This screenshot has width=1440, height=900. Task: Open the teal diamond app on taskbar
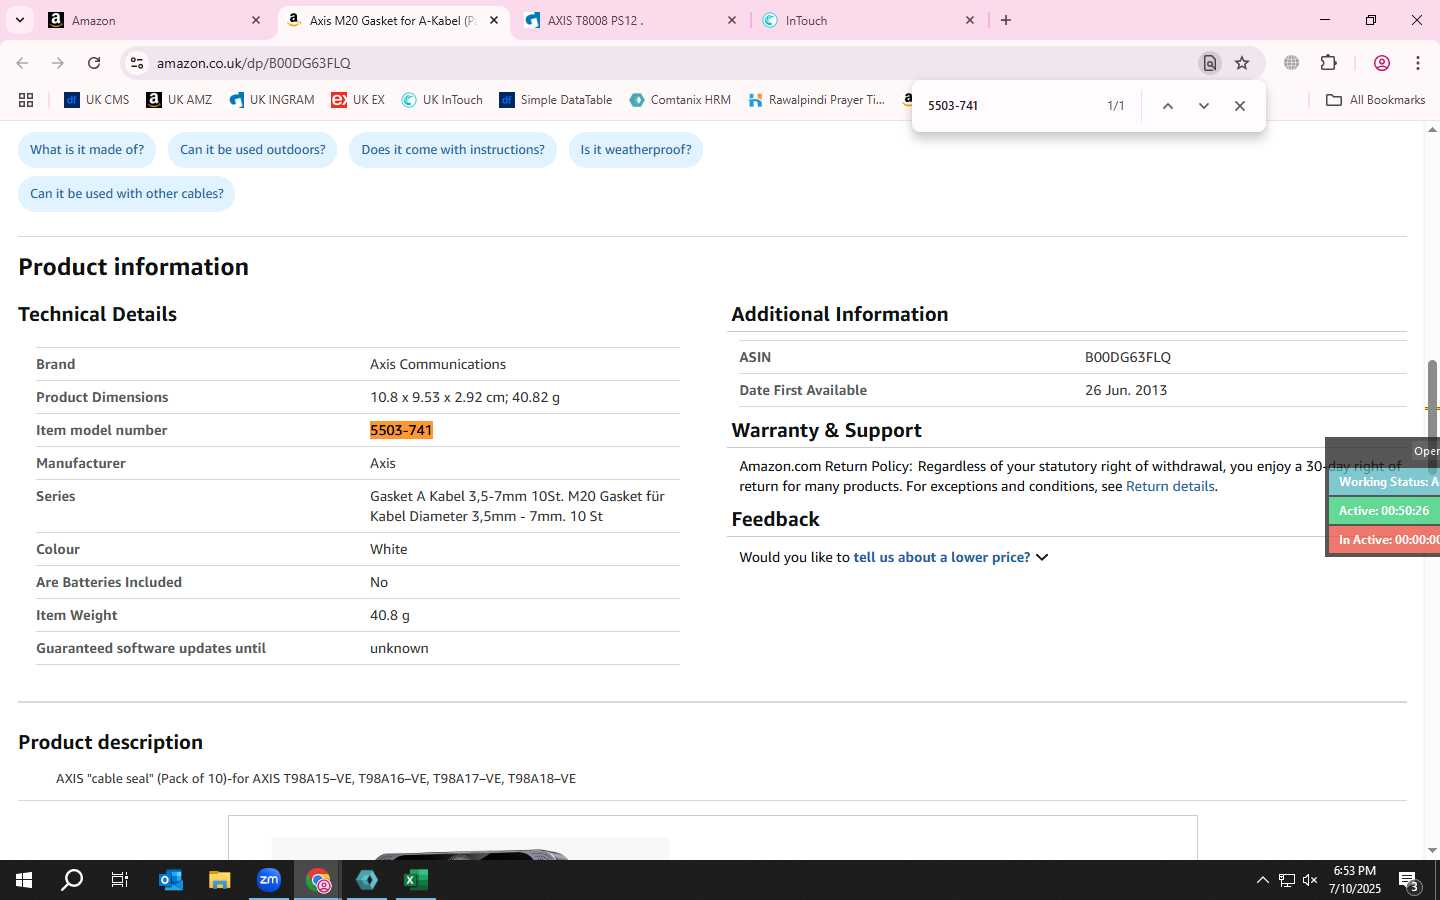pyautogui.click(x=367, y=880)
